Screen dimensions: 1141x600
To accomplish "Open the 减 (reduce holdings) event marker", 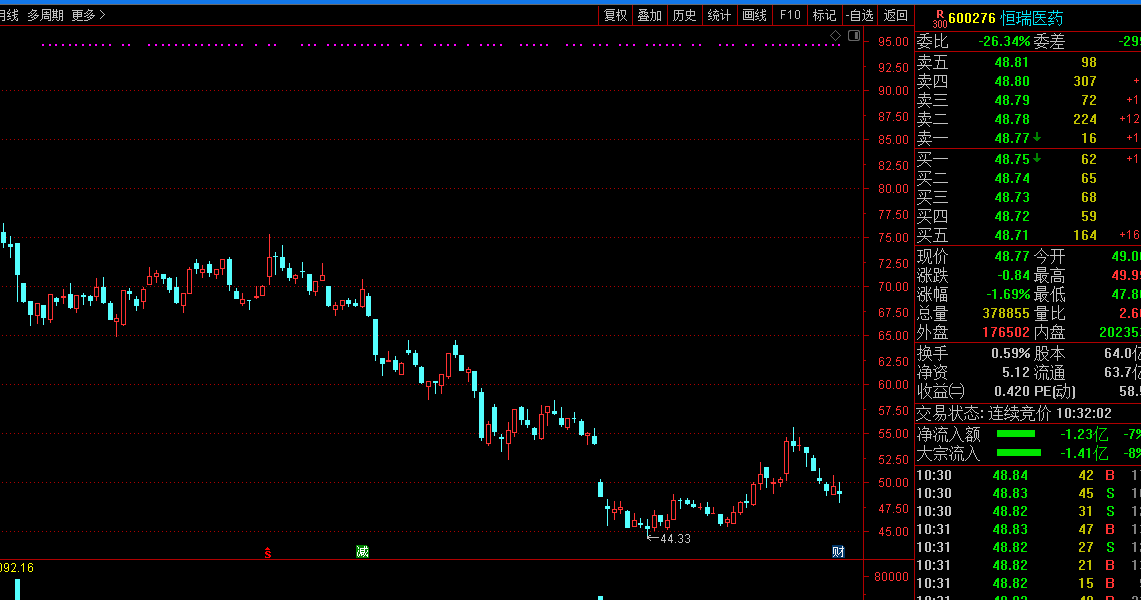I will pos(362,551).
